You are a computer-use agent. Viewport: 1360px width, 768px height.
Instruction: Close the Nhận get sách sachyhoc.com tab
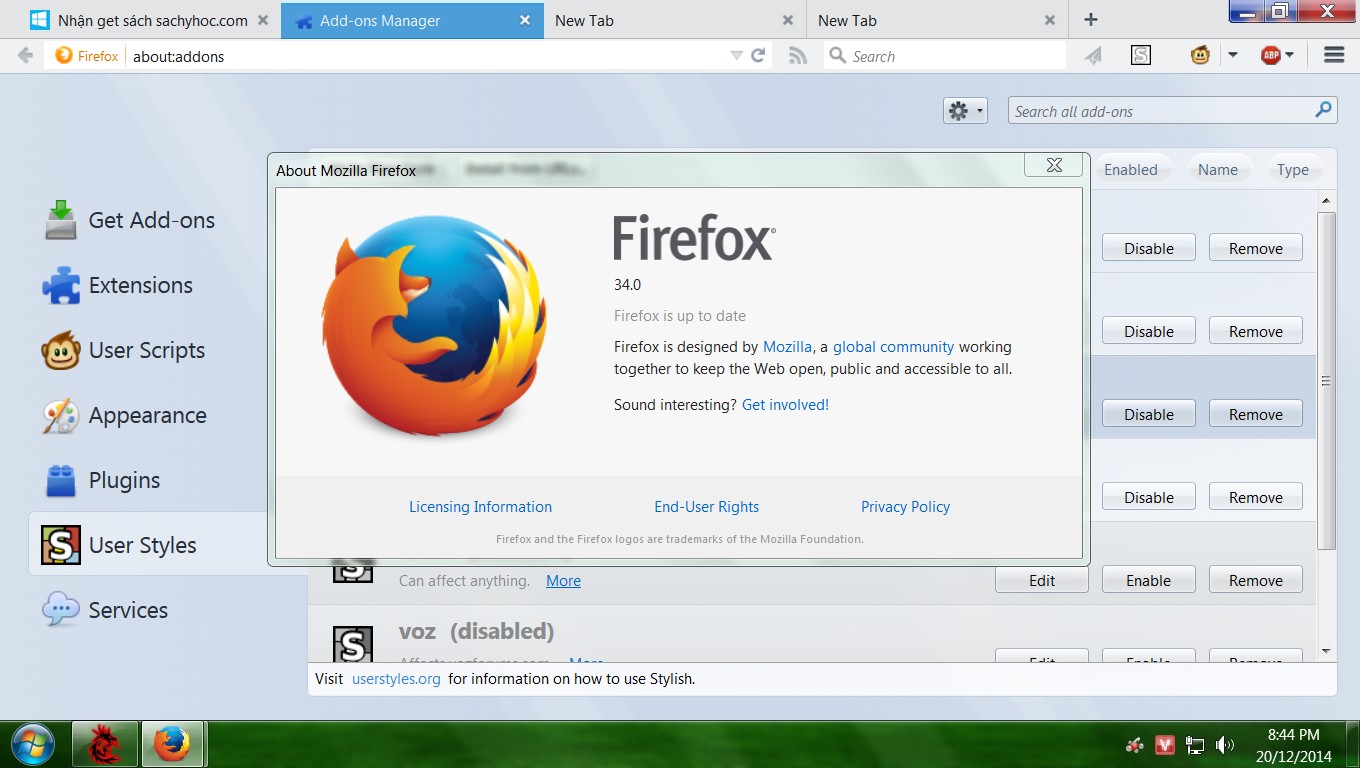[263, 20]
